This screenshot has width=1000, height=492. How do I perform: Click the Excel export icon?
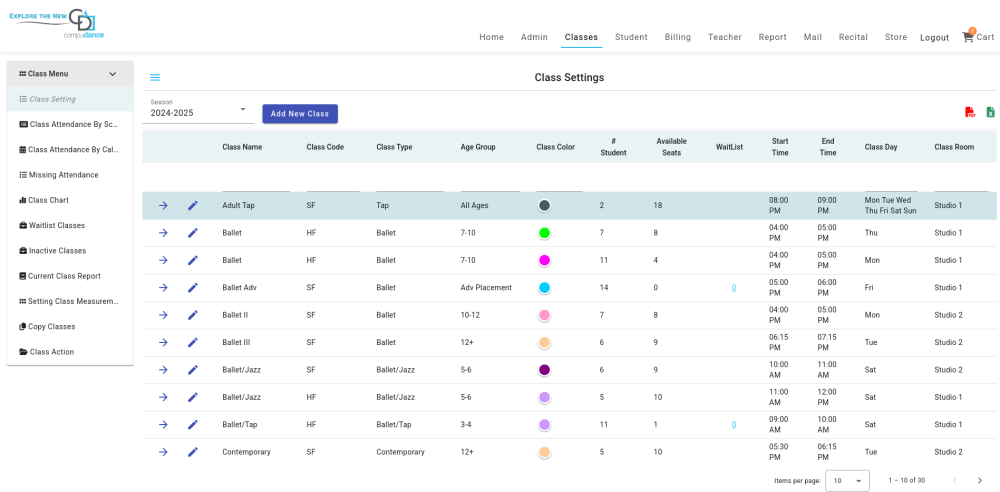(990, 113)
